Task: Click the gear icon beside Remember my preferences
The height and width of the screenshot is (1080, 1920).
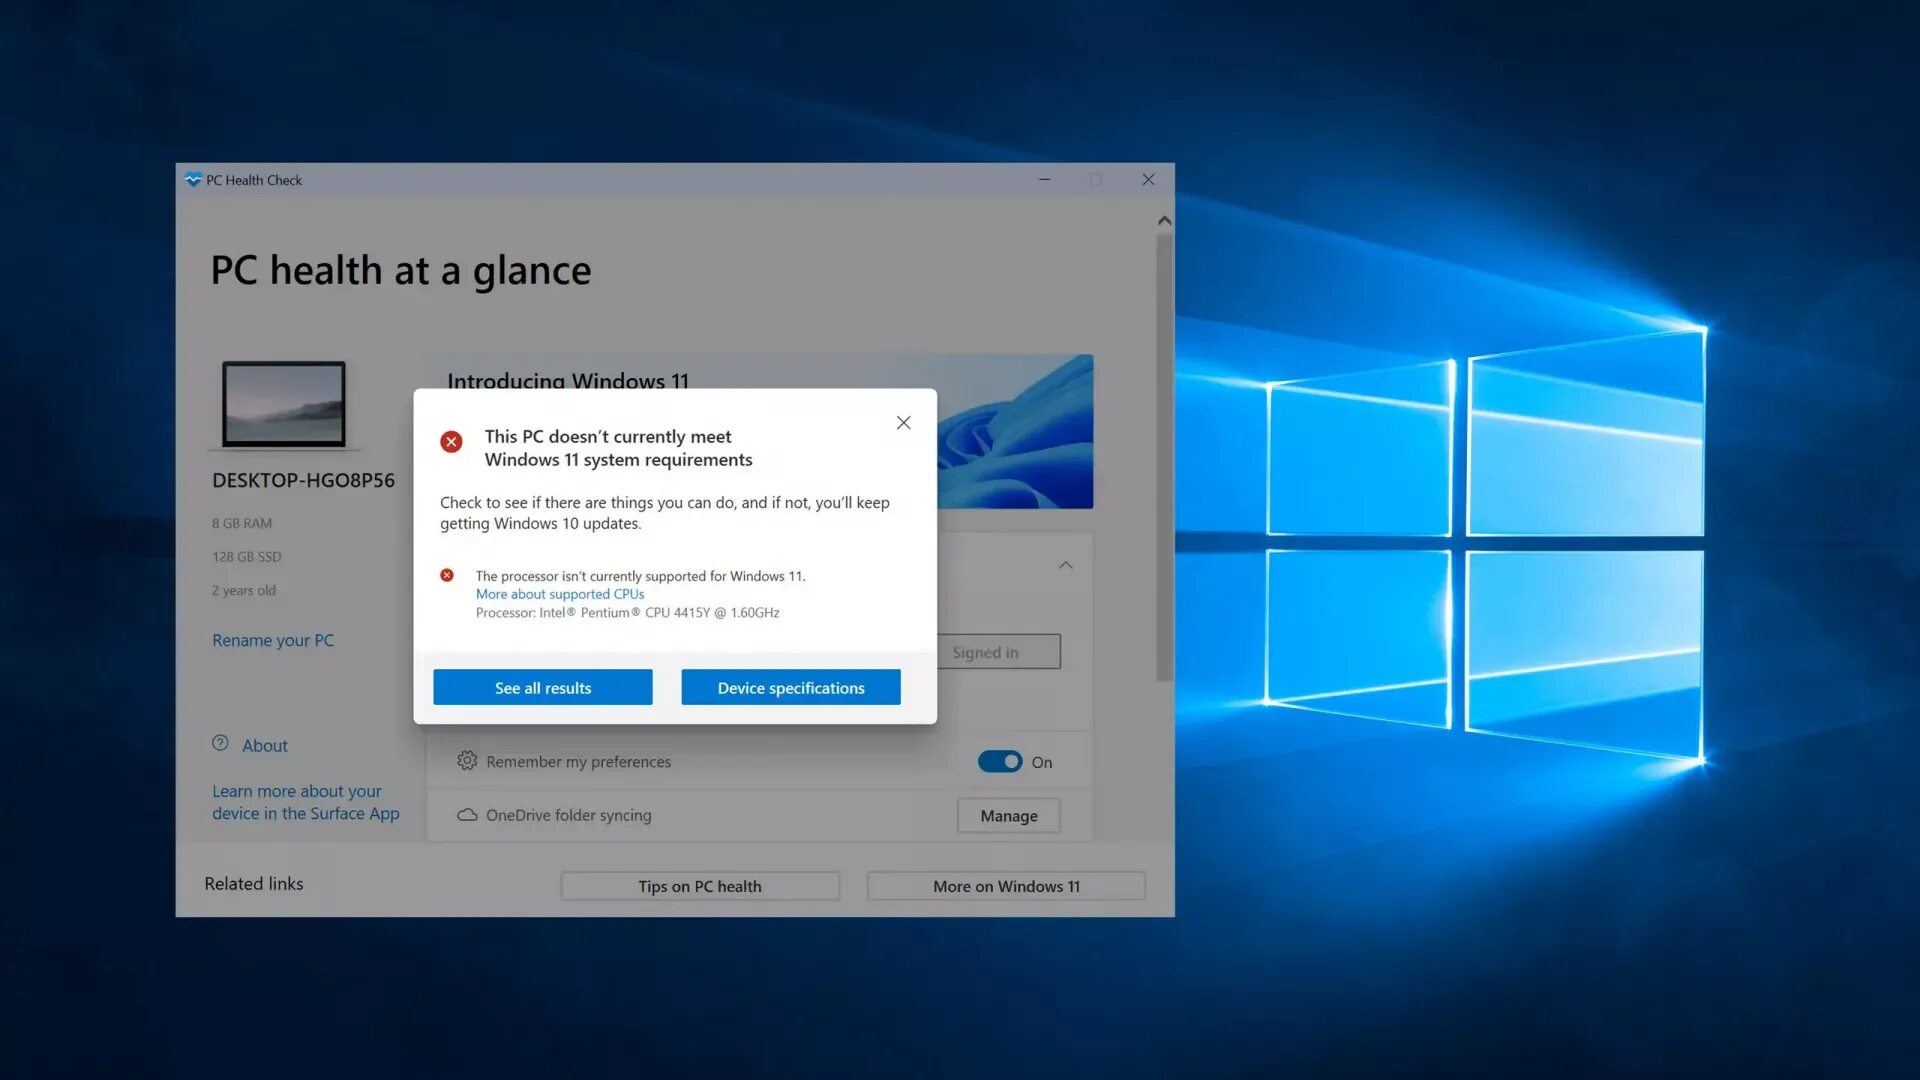Action: (x=467, y=761)
